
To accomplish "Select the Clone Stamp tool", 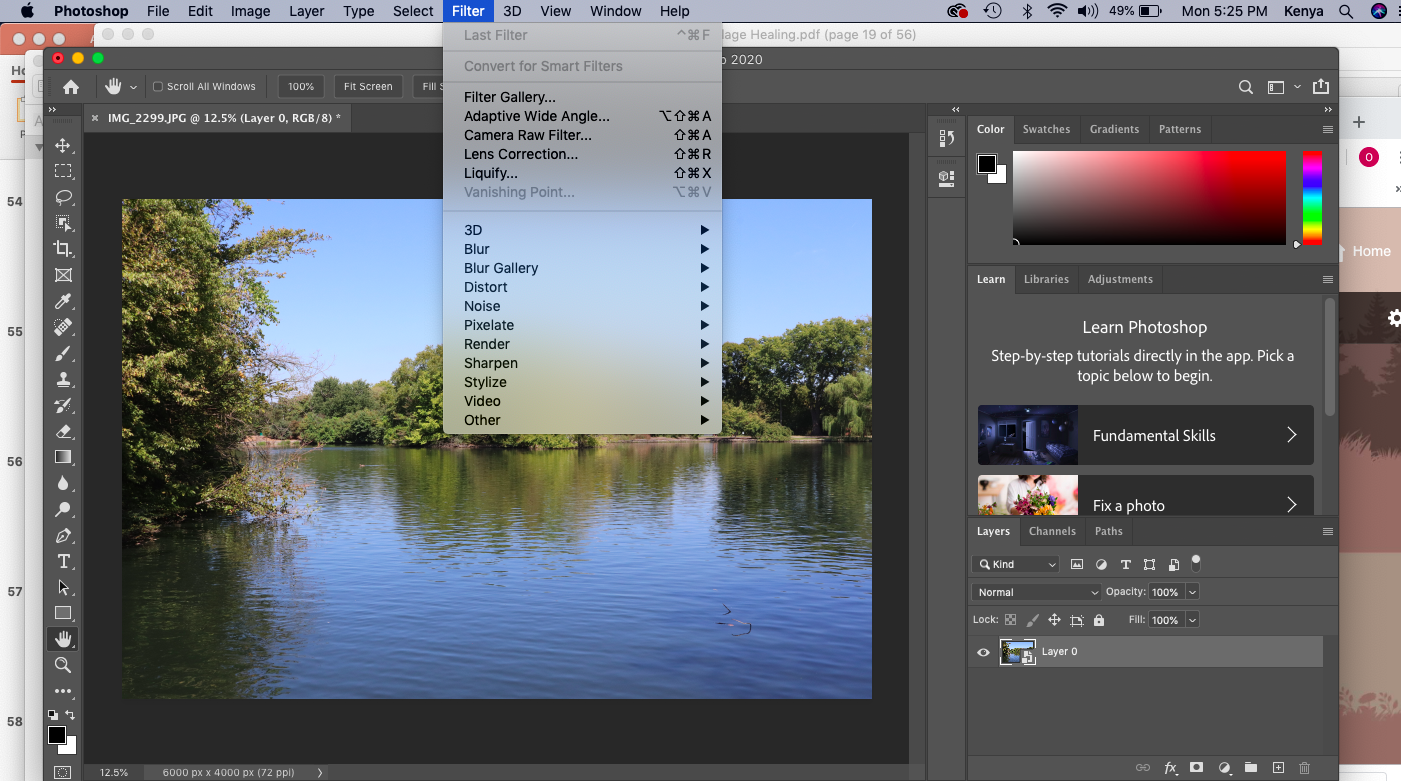I will click(x=63, y=379).
